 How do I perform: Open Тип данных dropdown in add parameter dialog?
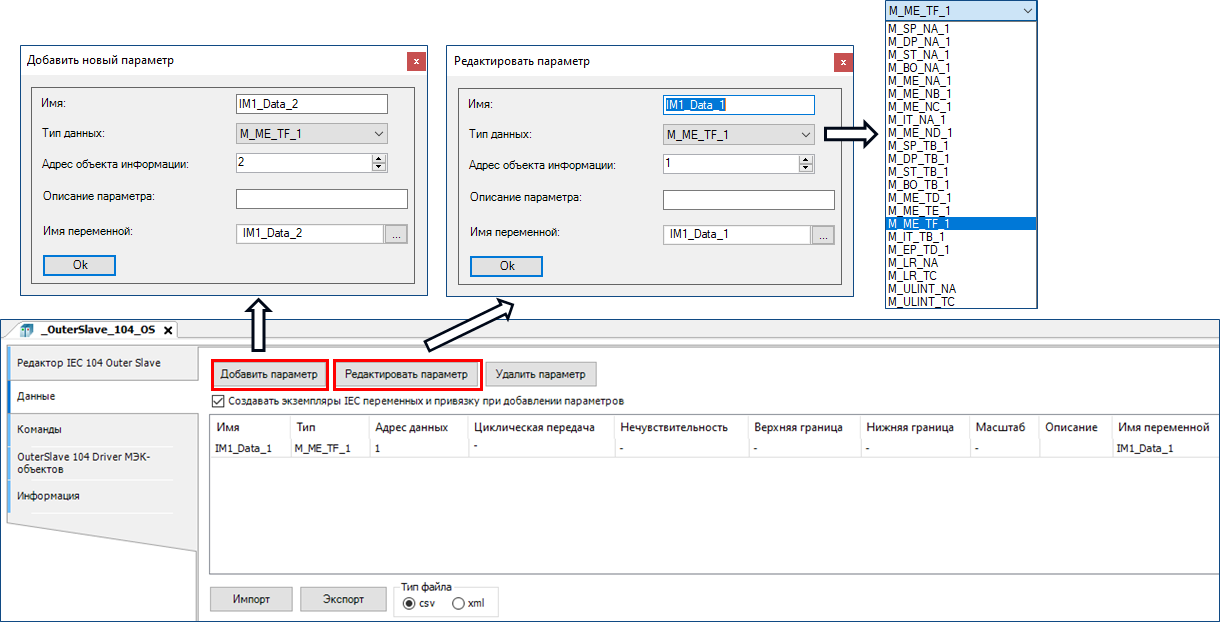[311, 134]
